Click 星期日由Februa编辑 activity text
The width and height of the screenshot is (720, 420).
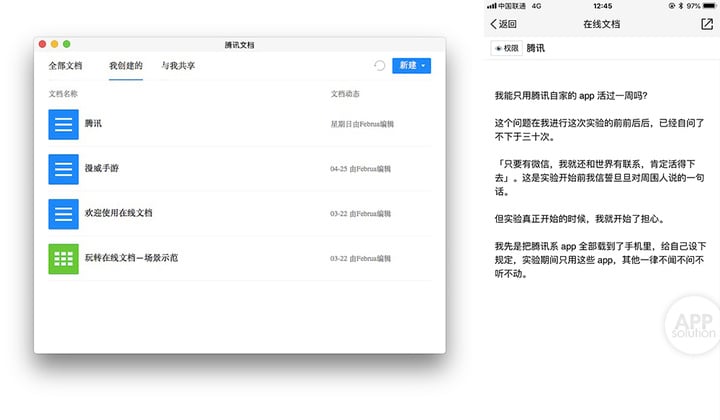coord(362,124)
